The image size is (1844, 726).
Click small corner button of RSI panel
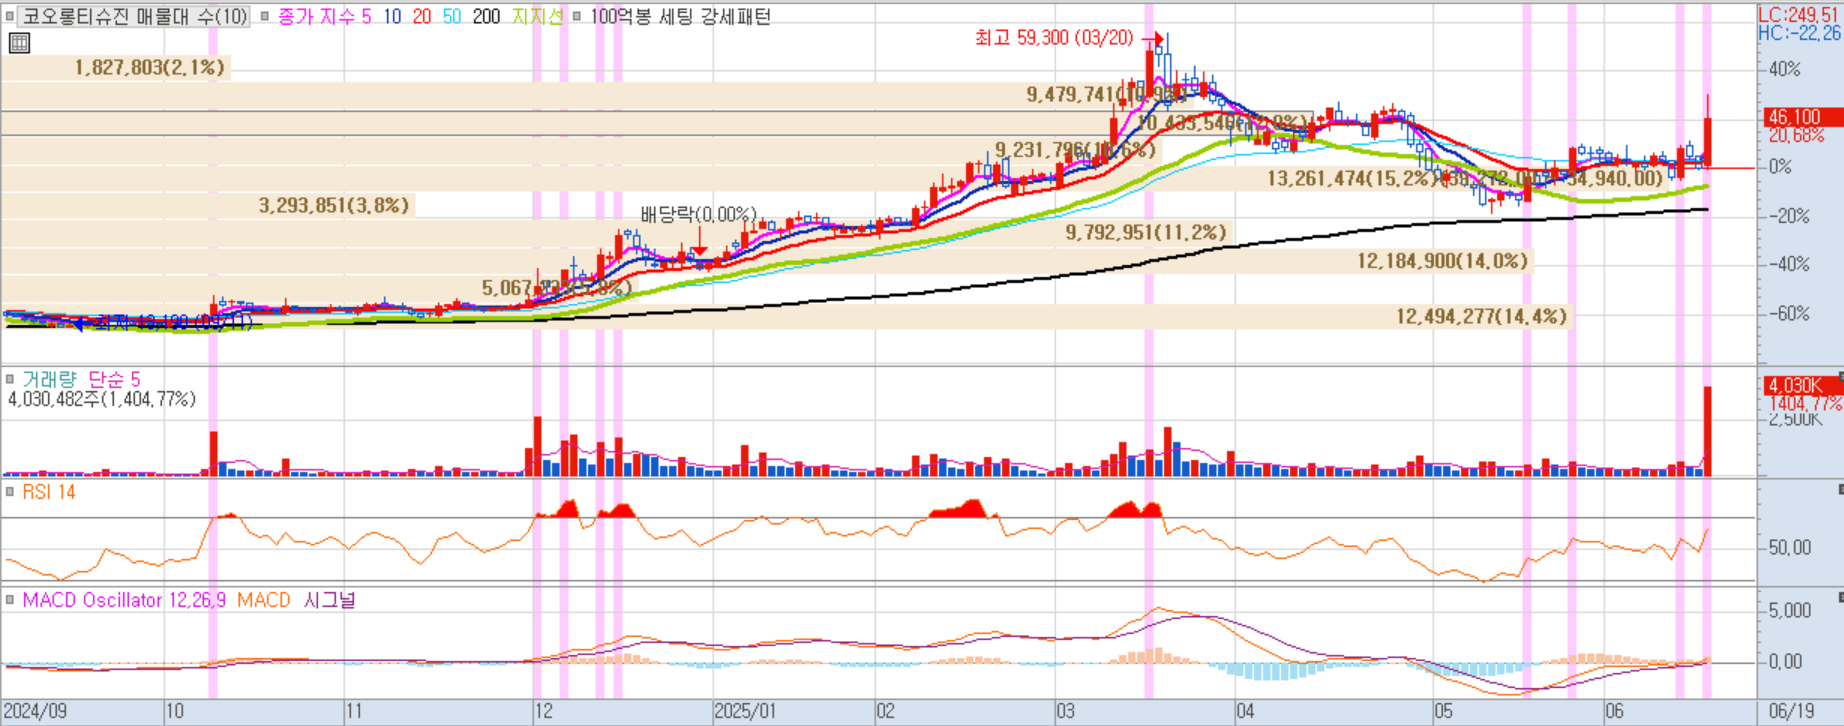tap(1840, 489)
